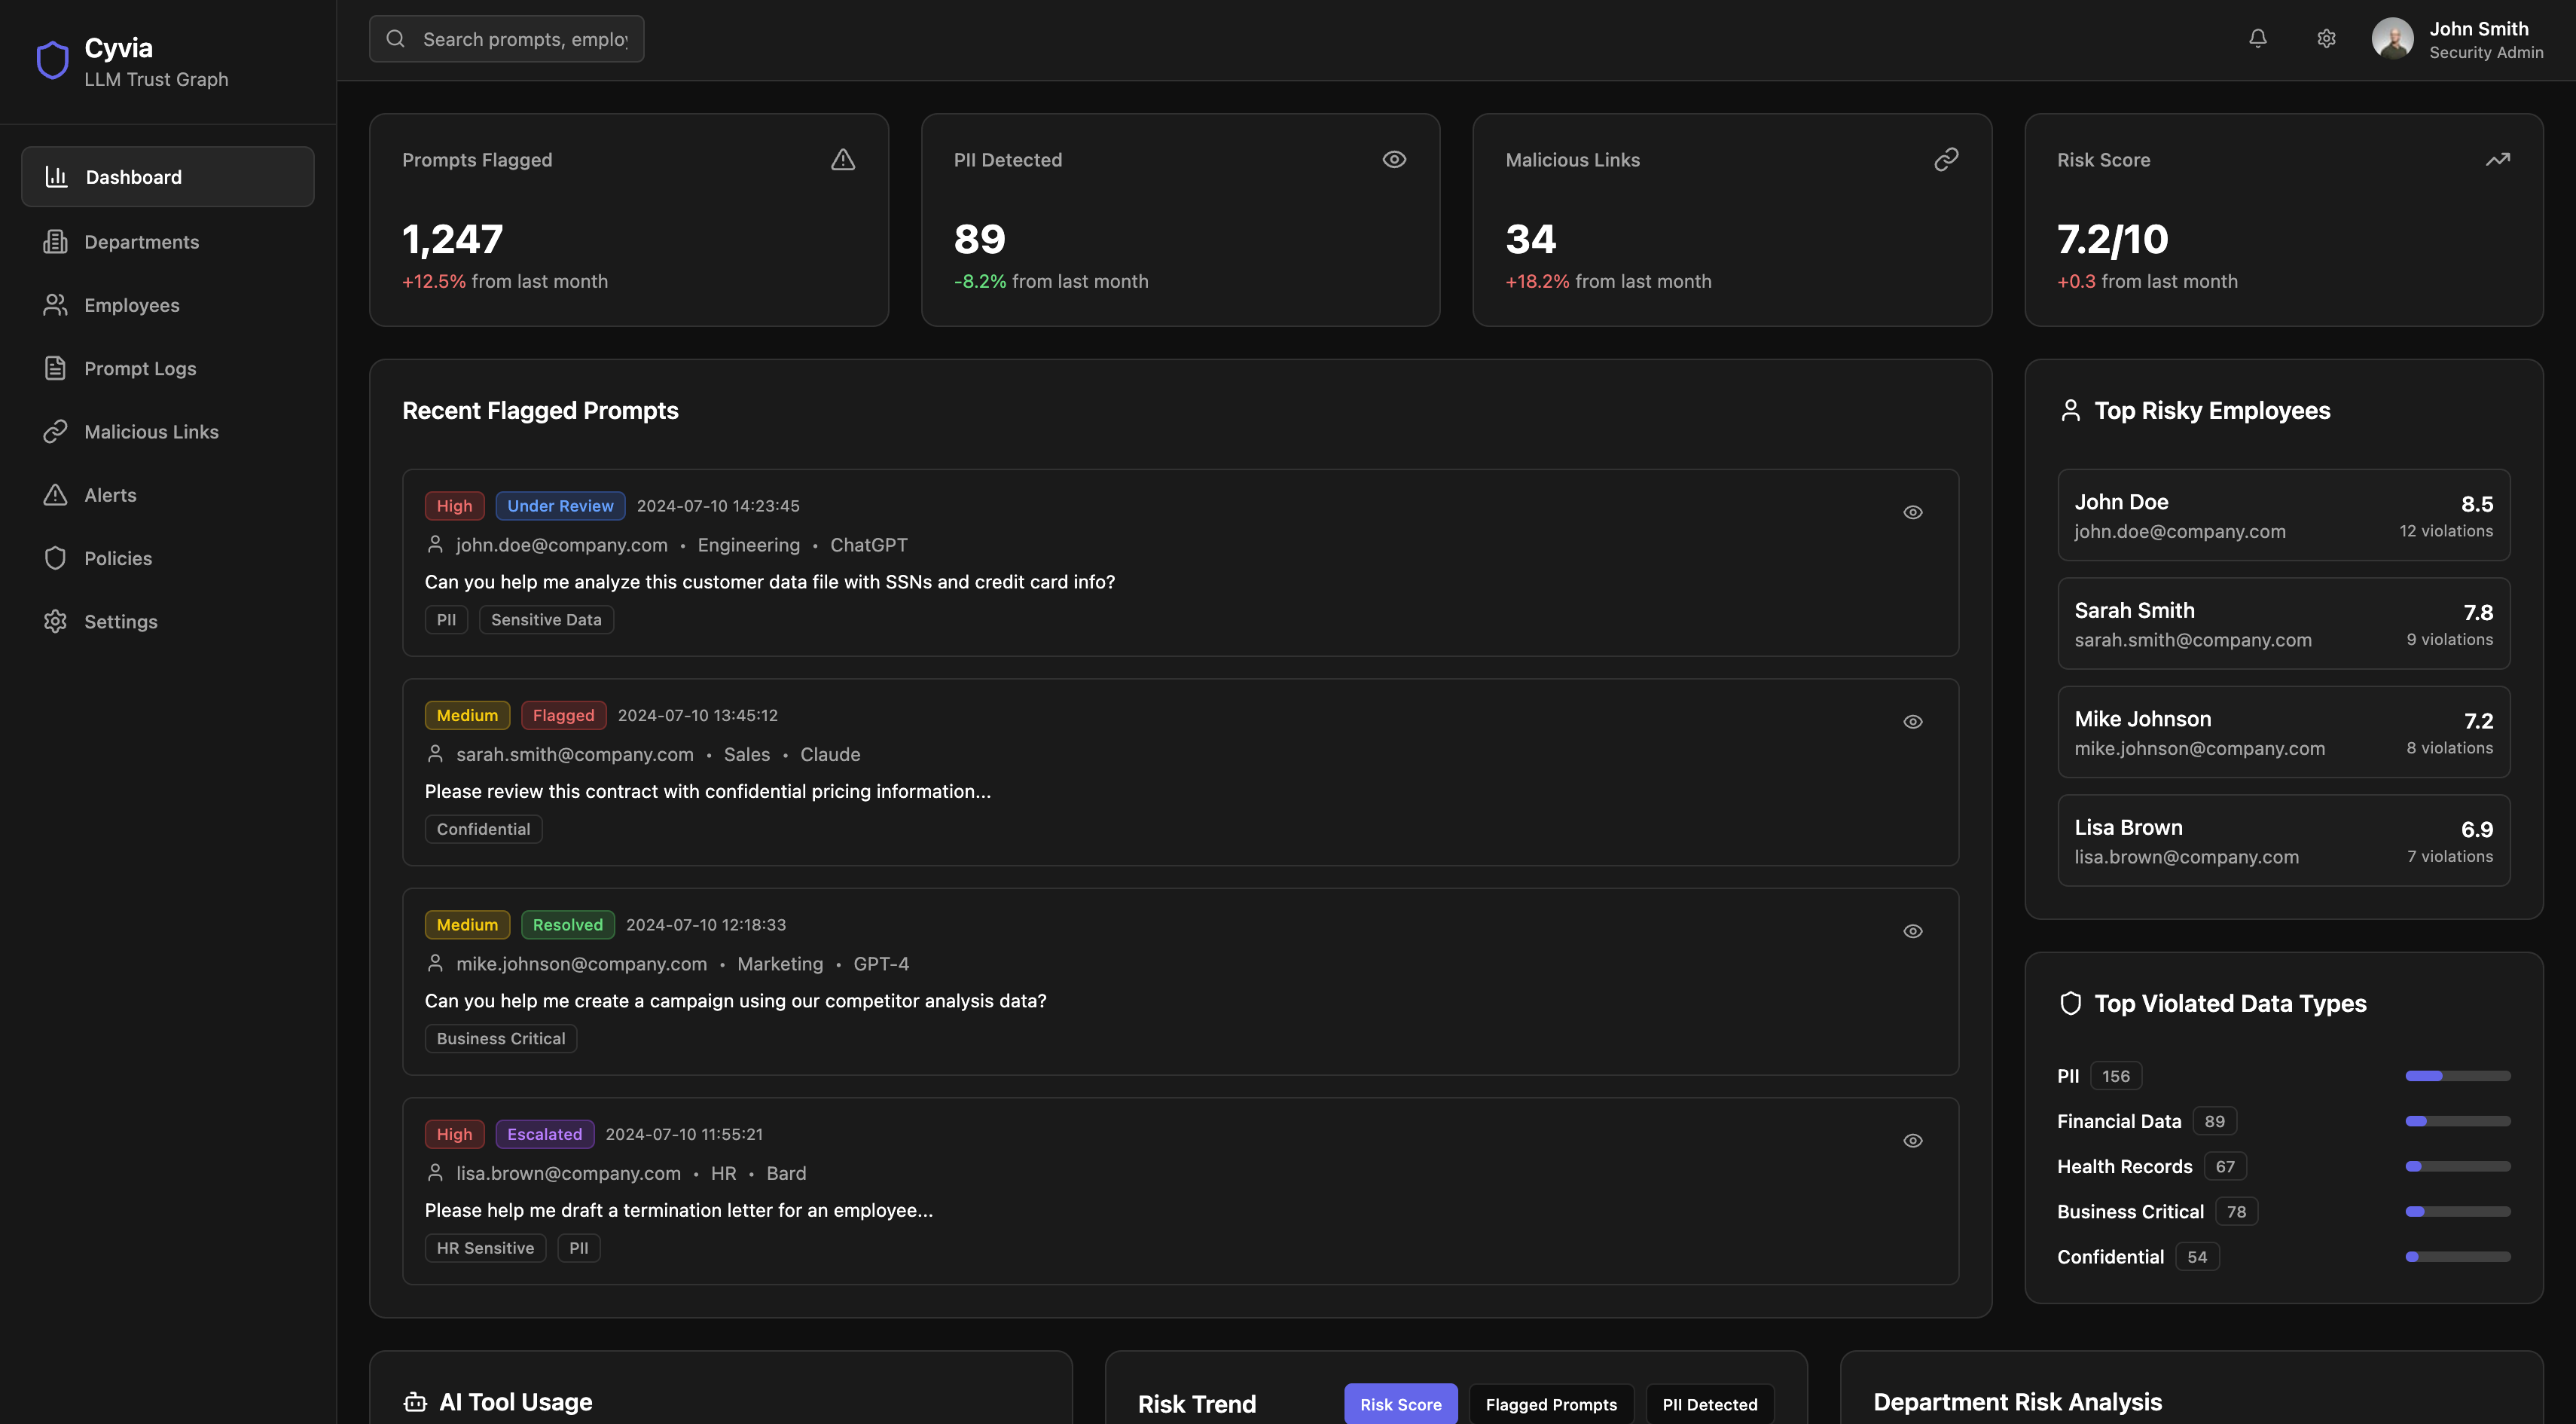Click the PII violation progress bar
The width and height of the screenshot is (2576, 1424).
tap(2457, 1076)
